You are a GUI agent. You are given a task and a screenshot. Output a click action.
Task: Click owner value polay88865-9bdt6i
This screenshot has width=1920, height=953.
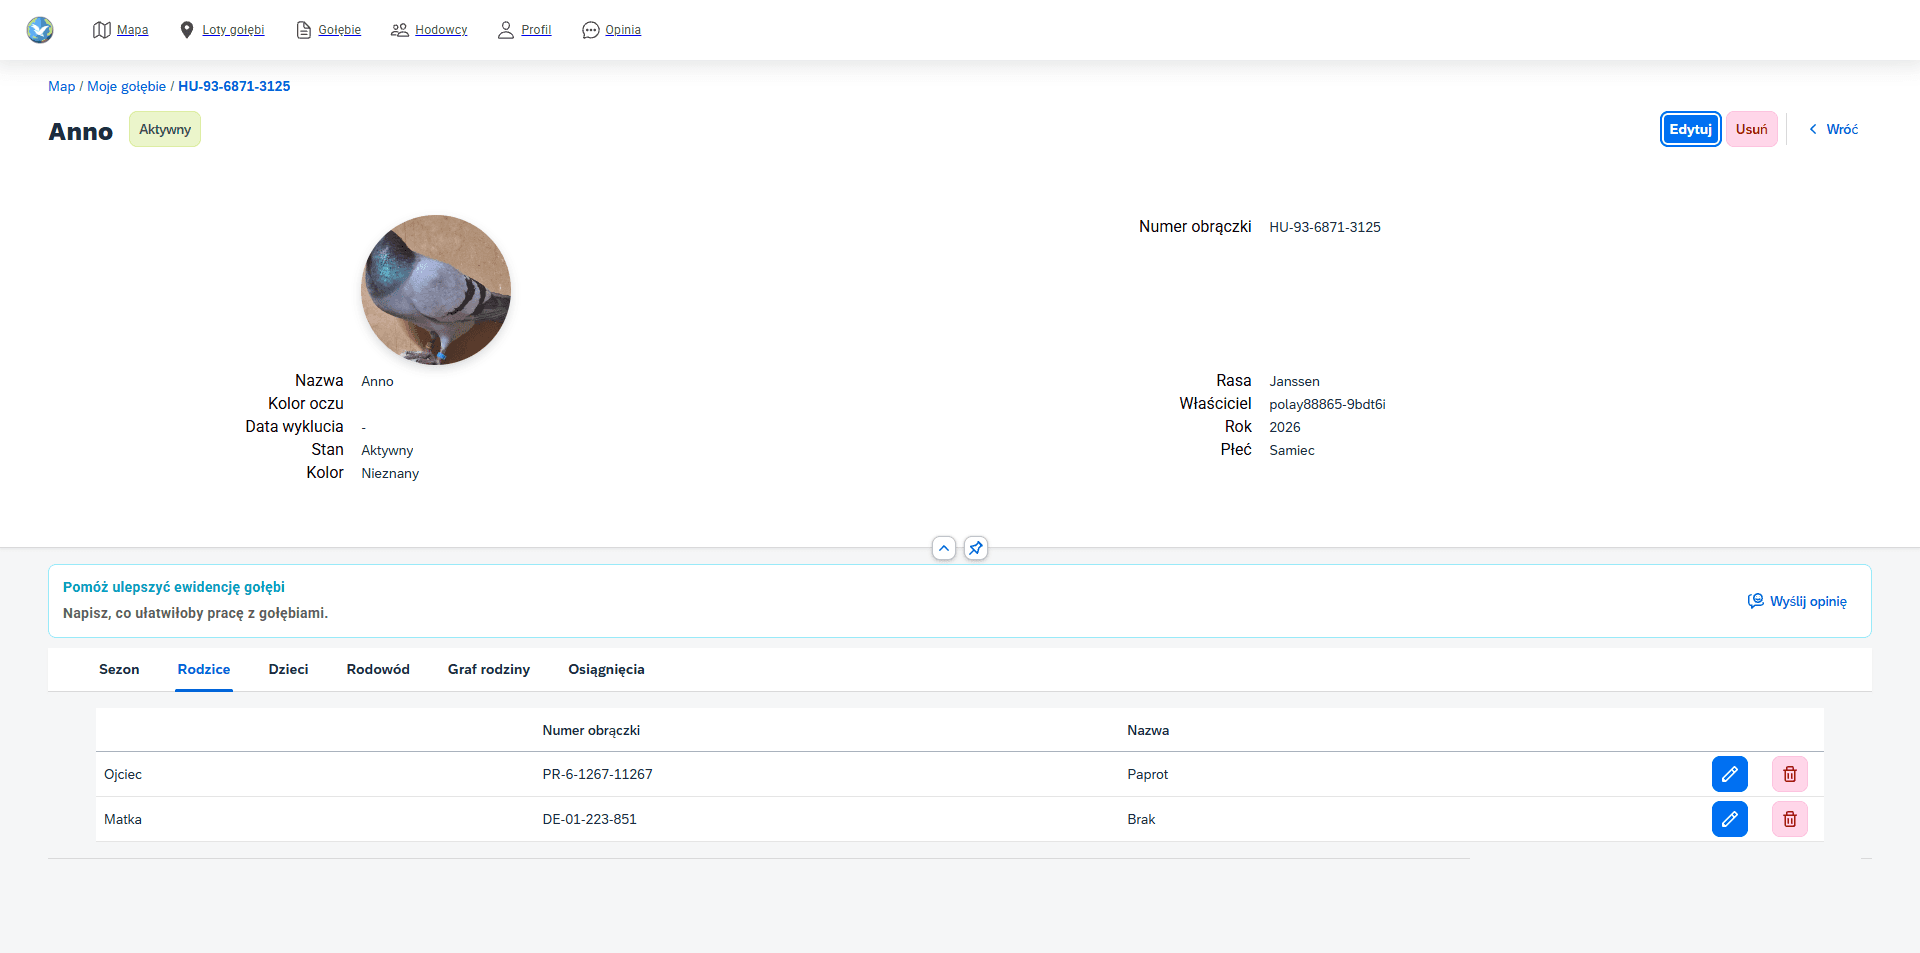(x=1327, y=404)
